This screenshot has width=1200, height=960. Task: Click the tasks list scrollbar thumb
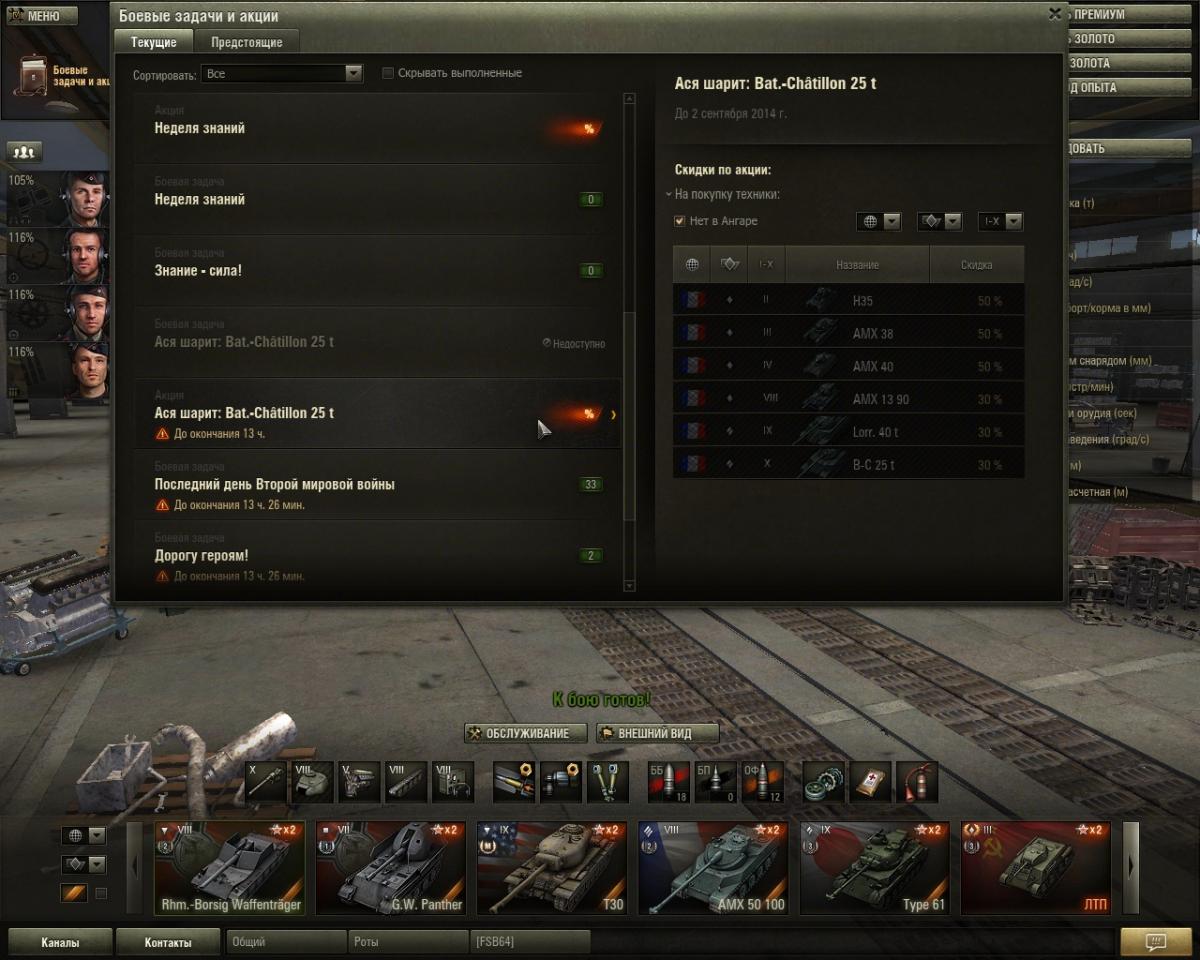coord(629,416)
